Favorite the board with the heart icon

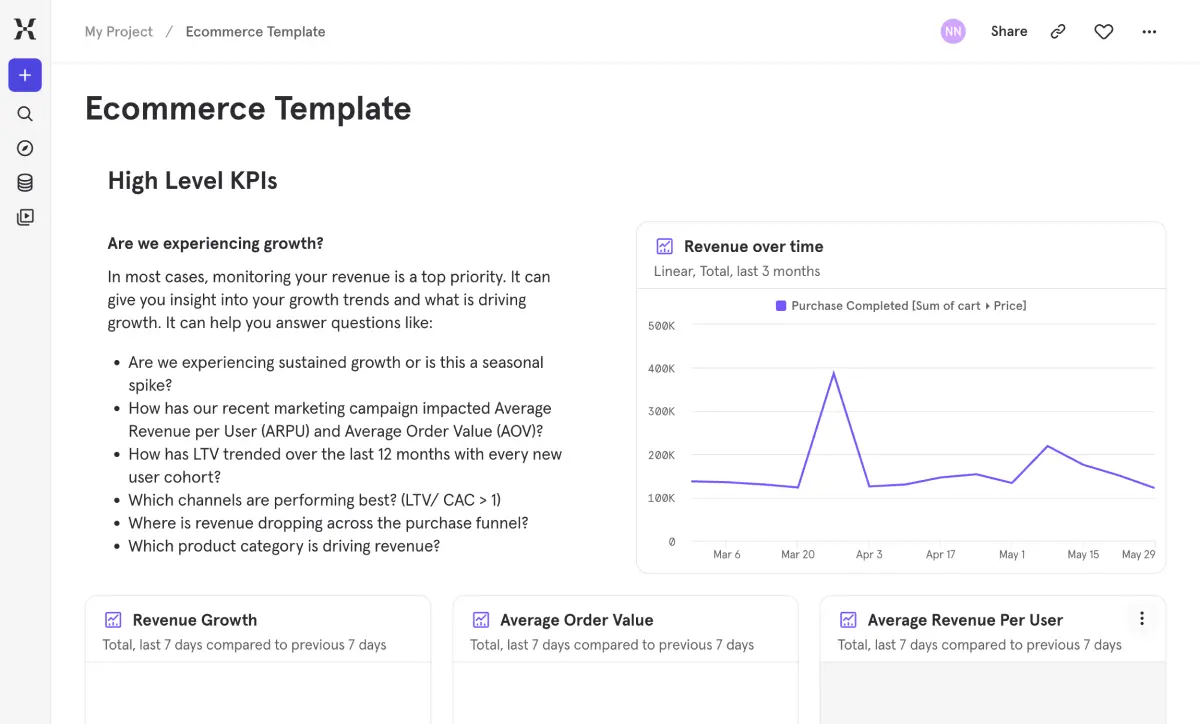click(x=1103, y=32)
